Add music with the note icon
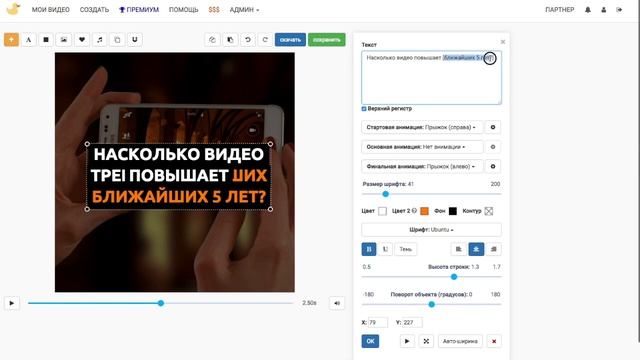Screen dimensions: 640x360 [x=100, y=40]
